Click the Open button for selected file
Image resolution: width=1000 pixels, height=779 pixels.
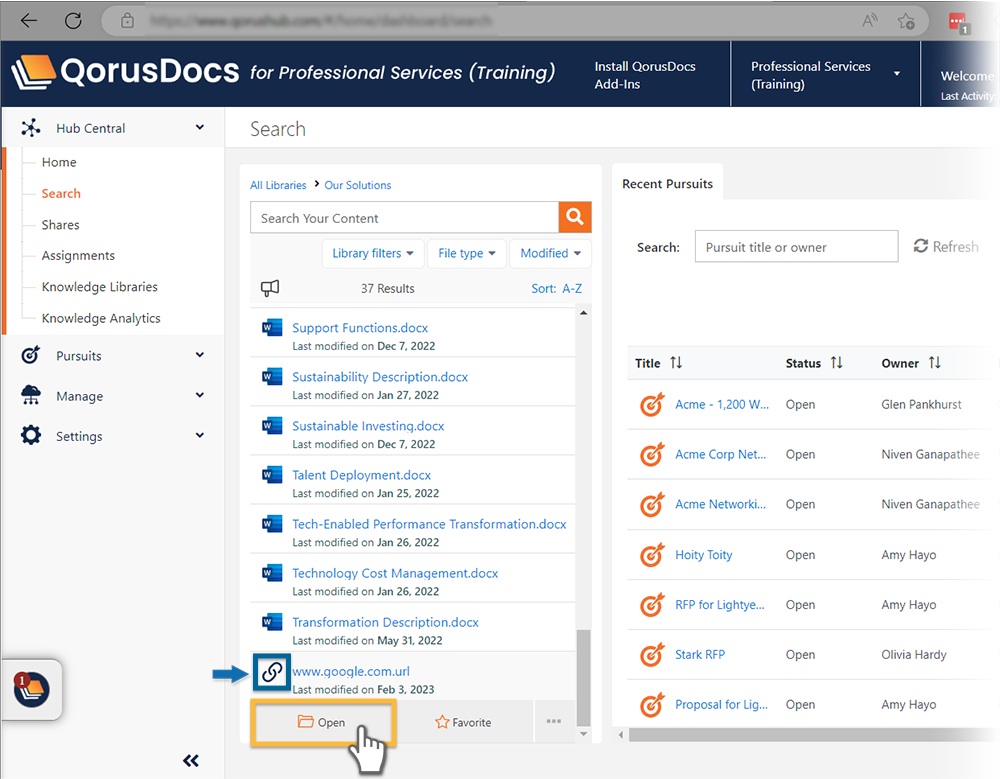323,722
